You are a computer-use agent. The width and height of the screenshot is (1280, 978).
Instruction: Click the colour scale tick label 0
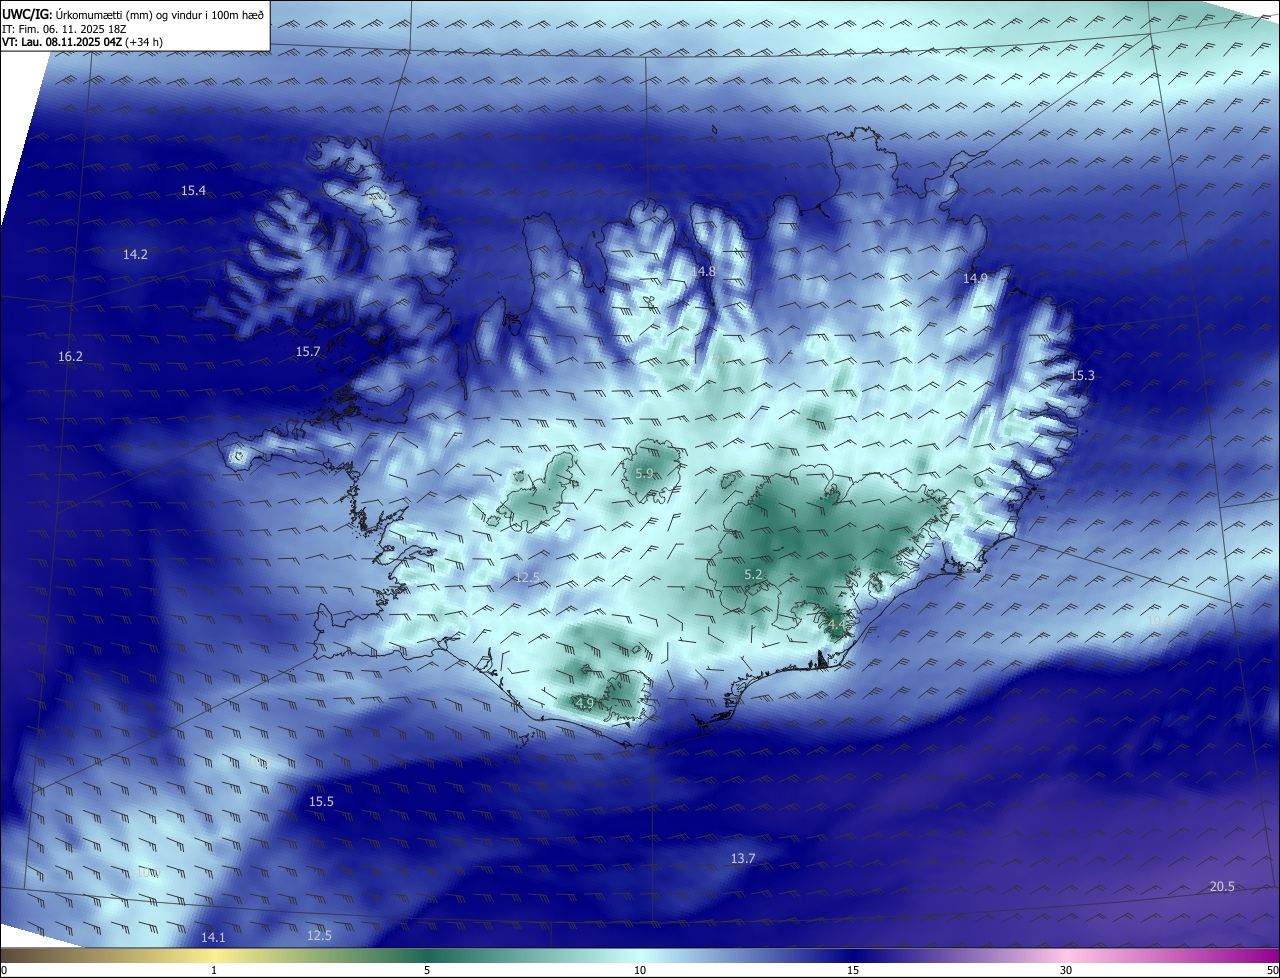(x=3, y=970)
